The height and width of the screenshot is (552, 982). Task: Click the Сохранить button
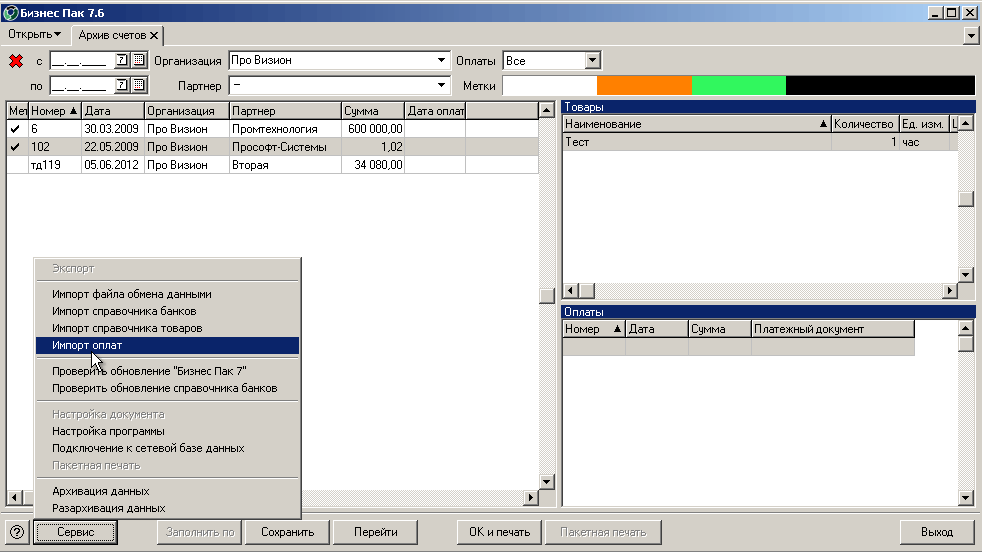[287, 532]
